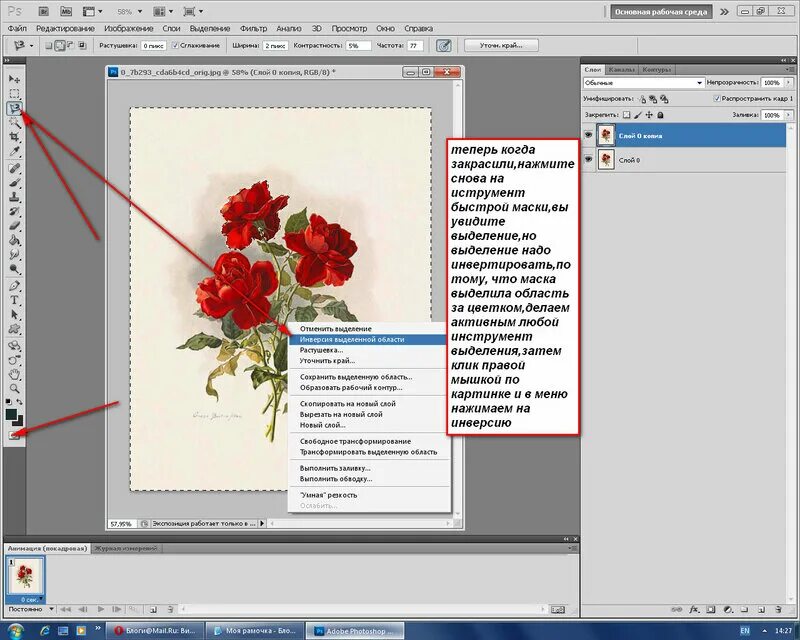This screenshot has width=800, height=640.
Task: Select the Paint Bucket tool
Action: pyautogui.click(x=14, y=240)
